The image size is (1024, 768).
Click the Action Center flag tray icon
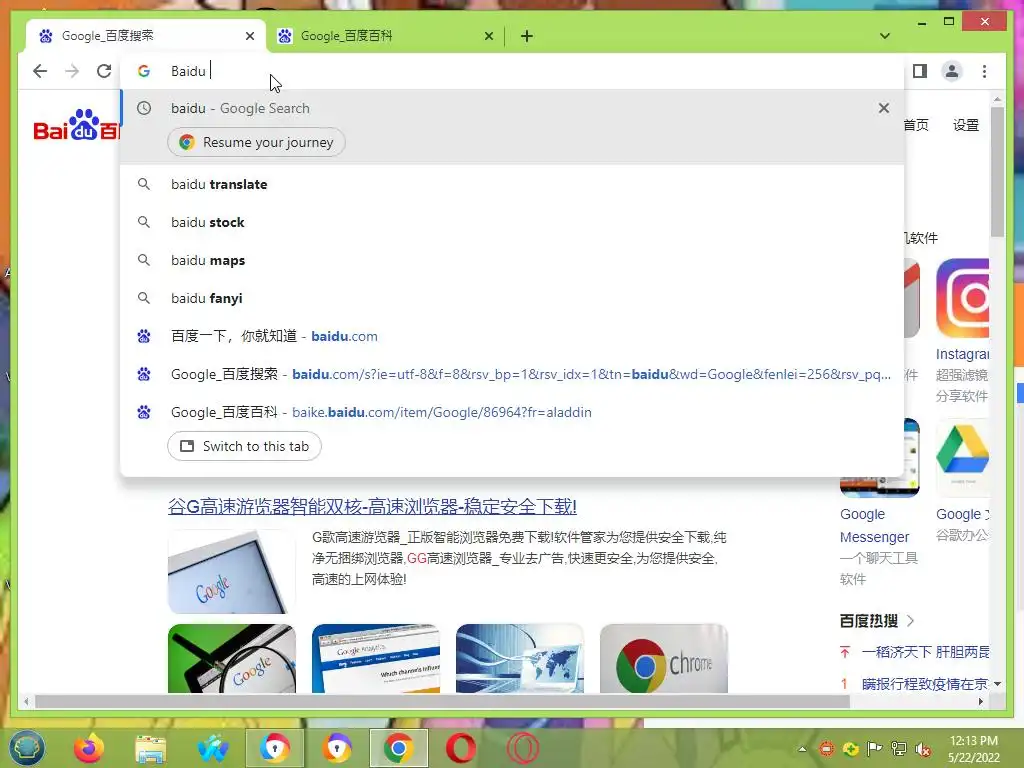click(874, 749)
